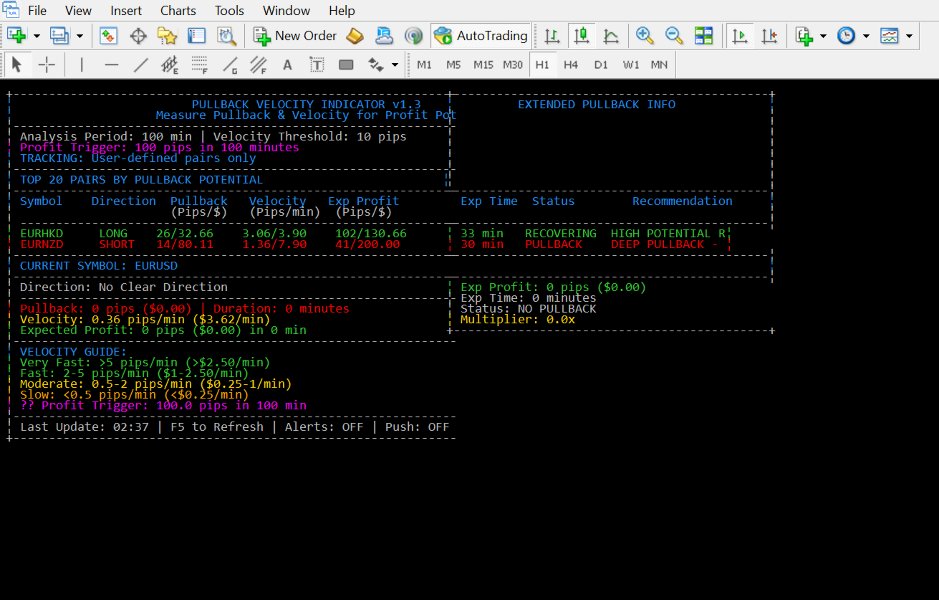Viewport: 939px width, 600px height.
Task: Click the New Order button
Action: pyautogui.click(x=295, y=36)
